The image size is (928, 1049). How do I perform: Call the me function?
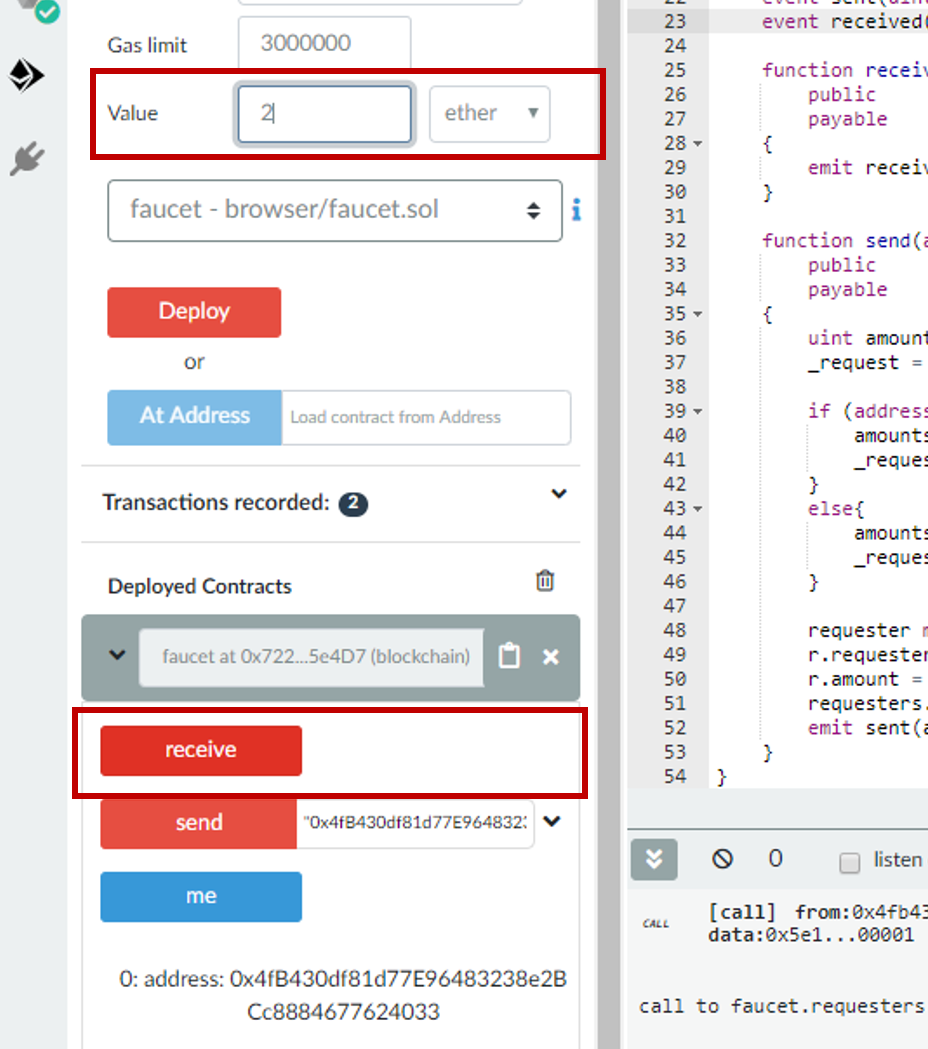(x=200, y=896)
